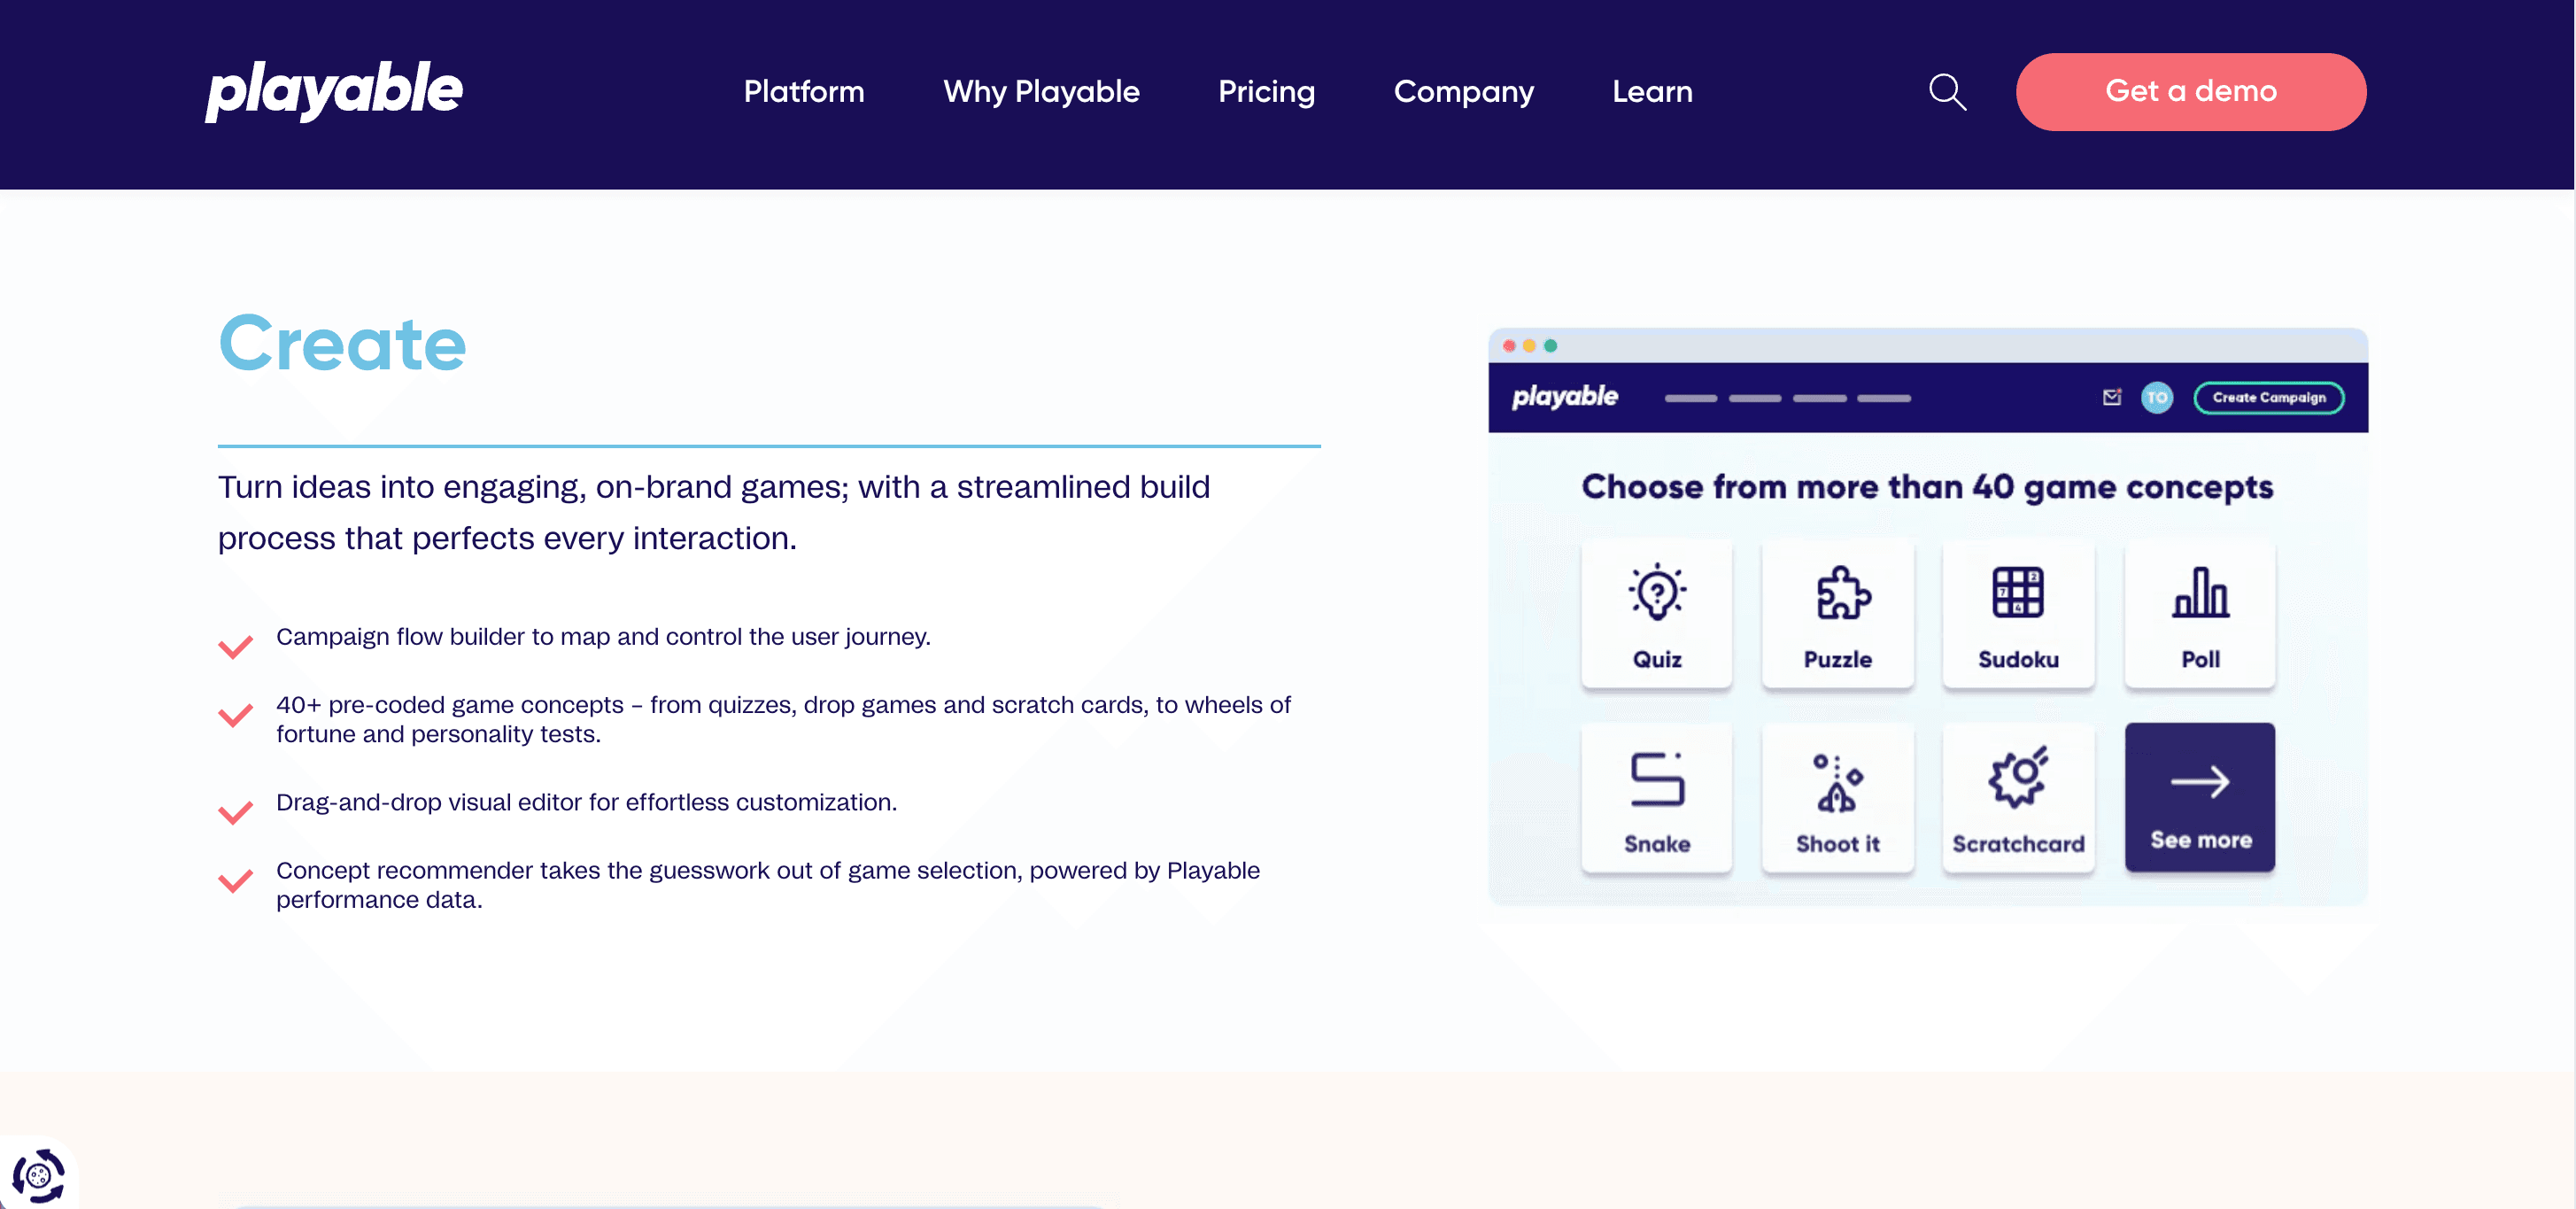Open the search magnifier icon
The width and height of the screenshot is (2576, 1209).
tap(1947, 92)
